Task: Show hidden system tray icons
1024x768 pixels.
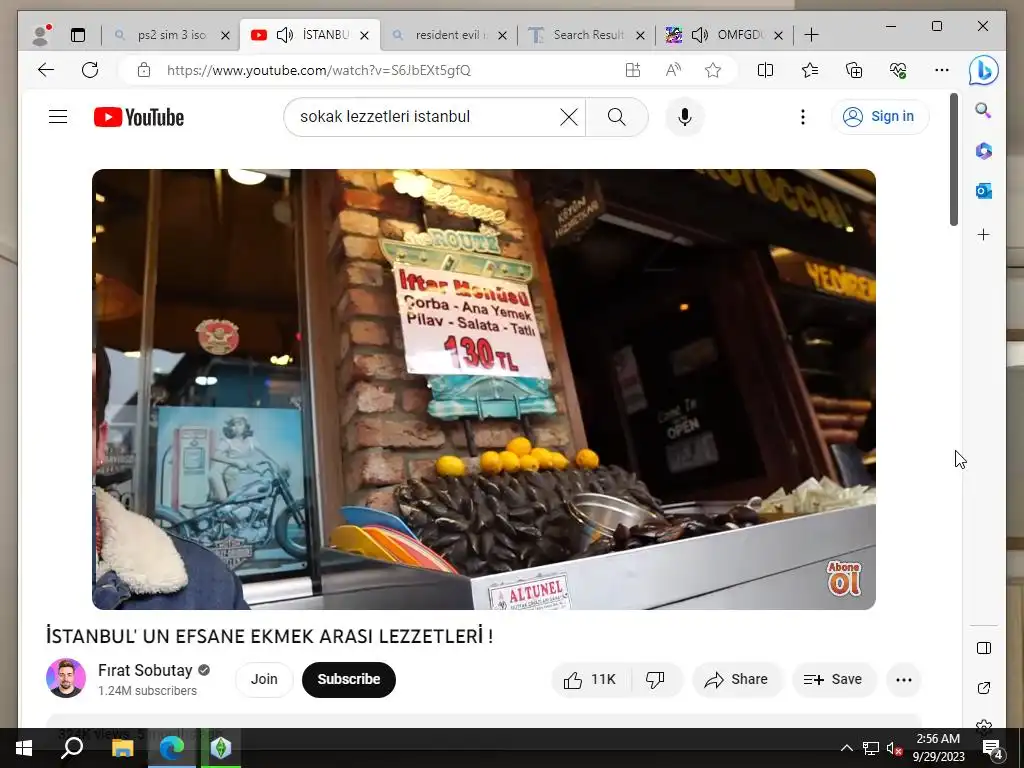Action: tap(846, 748)
